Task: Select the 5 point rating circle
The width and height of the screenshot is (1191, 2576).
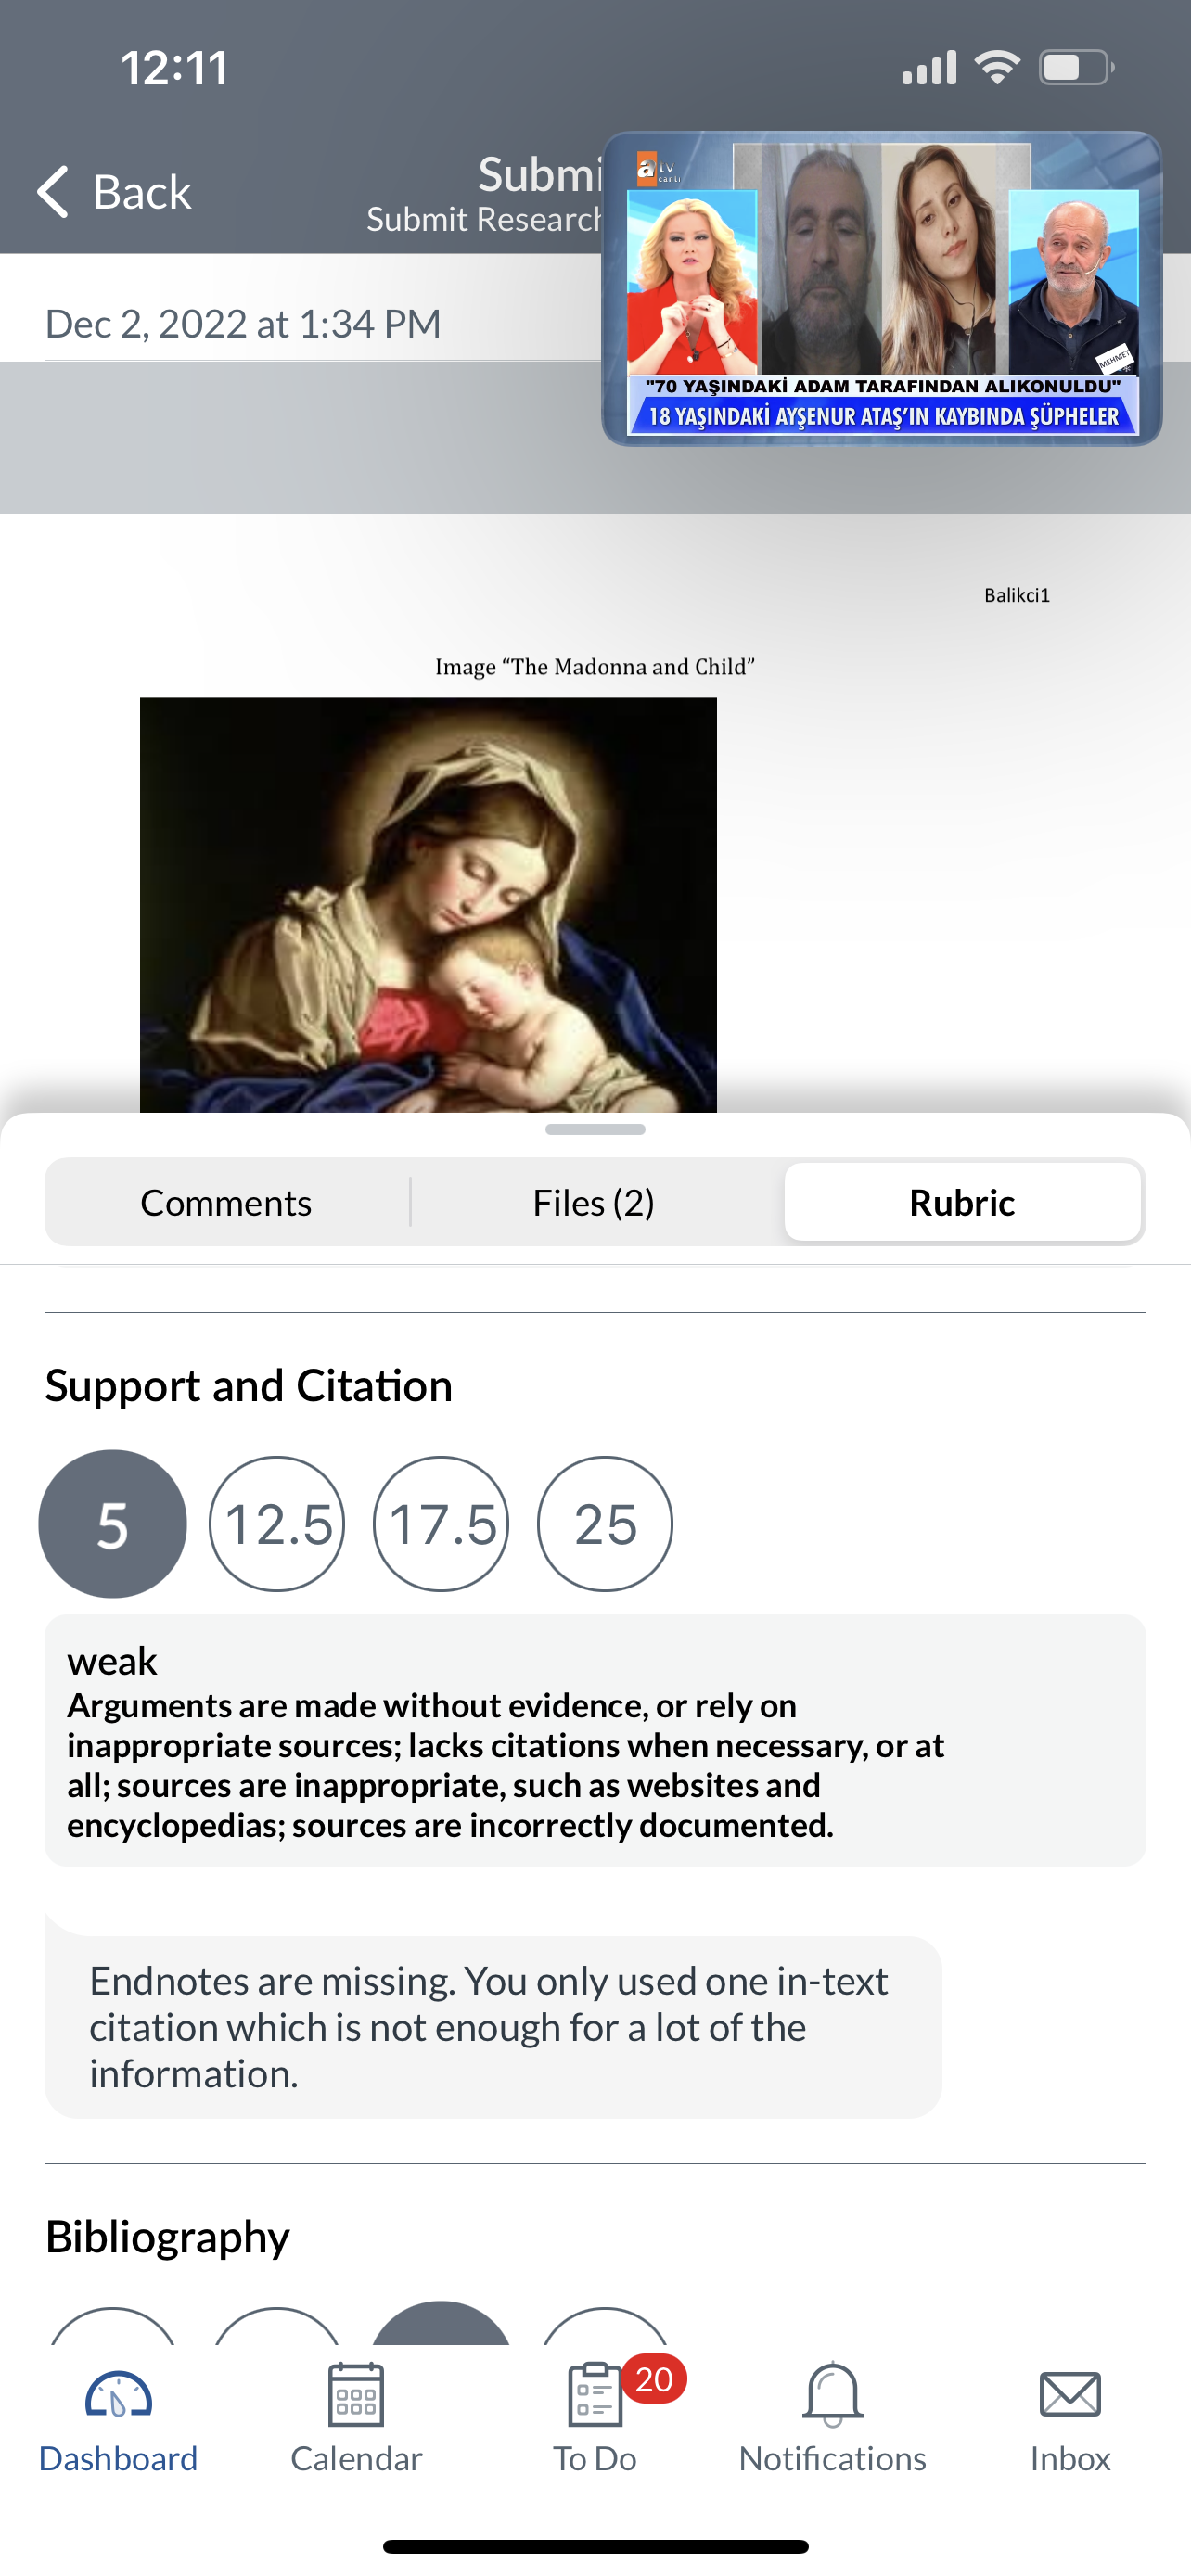Action: pos(112,1524)
